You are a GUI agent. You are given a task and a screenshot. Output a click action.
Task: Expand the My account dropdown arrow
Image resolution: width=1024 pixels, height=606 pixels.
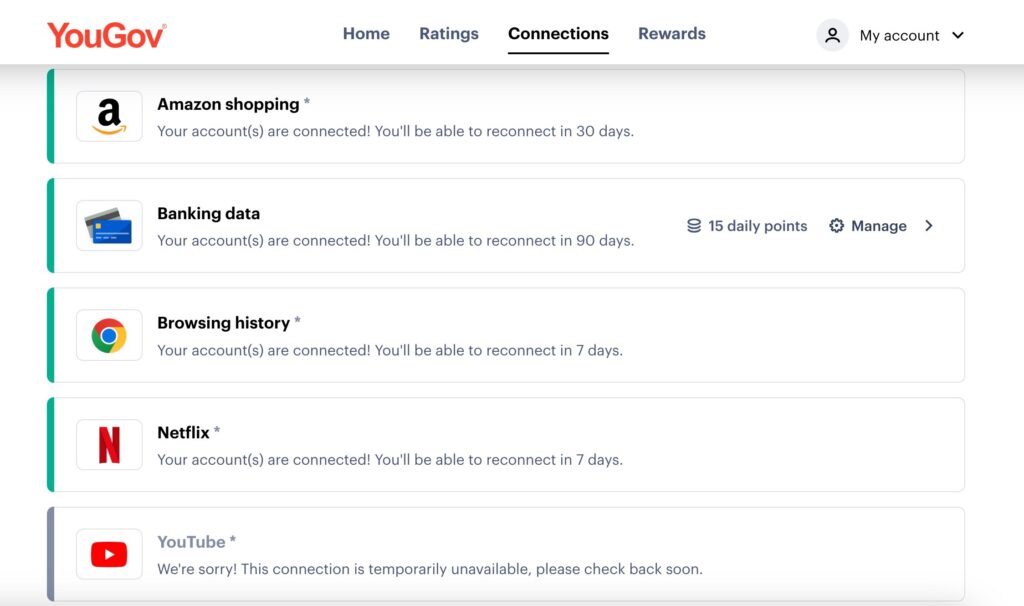pos(958,35)
